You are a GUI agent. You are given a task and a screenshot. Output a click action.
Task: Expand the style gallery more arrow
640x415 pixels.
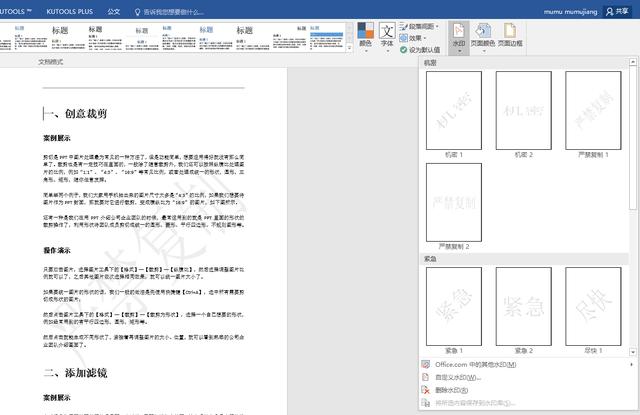[348, 51]
